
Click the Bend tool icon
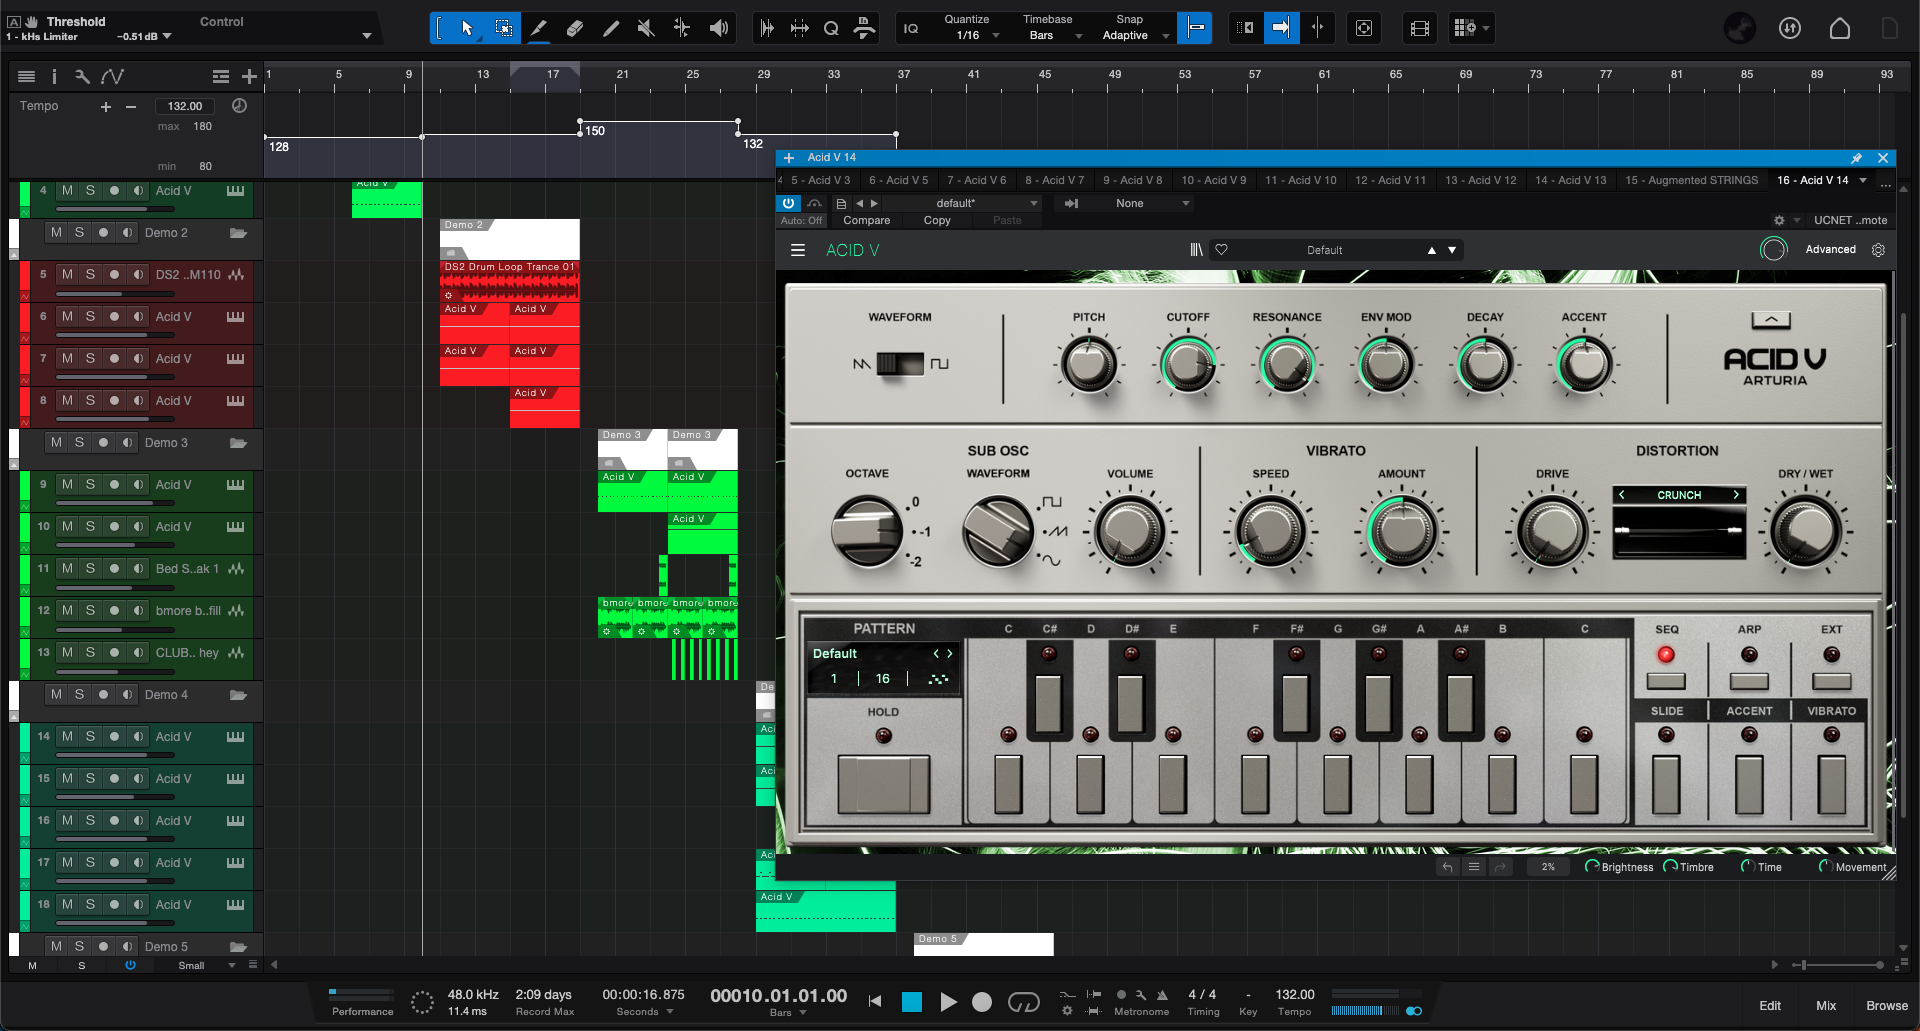[682, 28]
